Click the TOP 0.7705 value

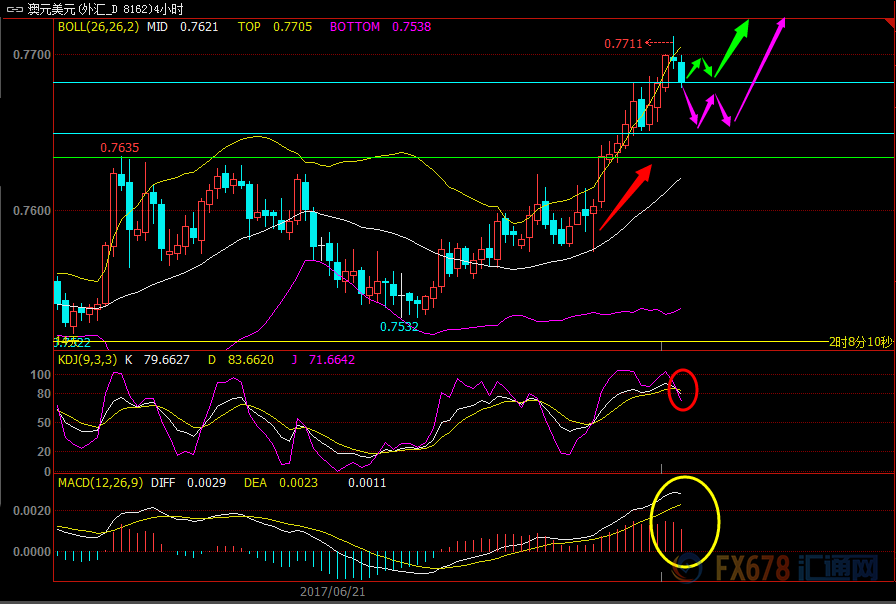(x=275, y=27)
